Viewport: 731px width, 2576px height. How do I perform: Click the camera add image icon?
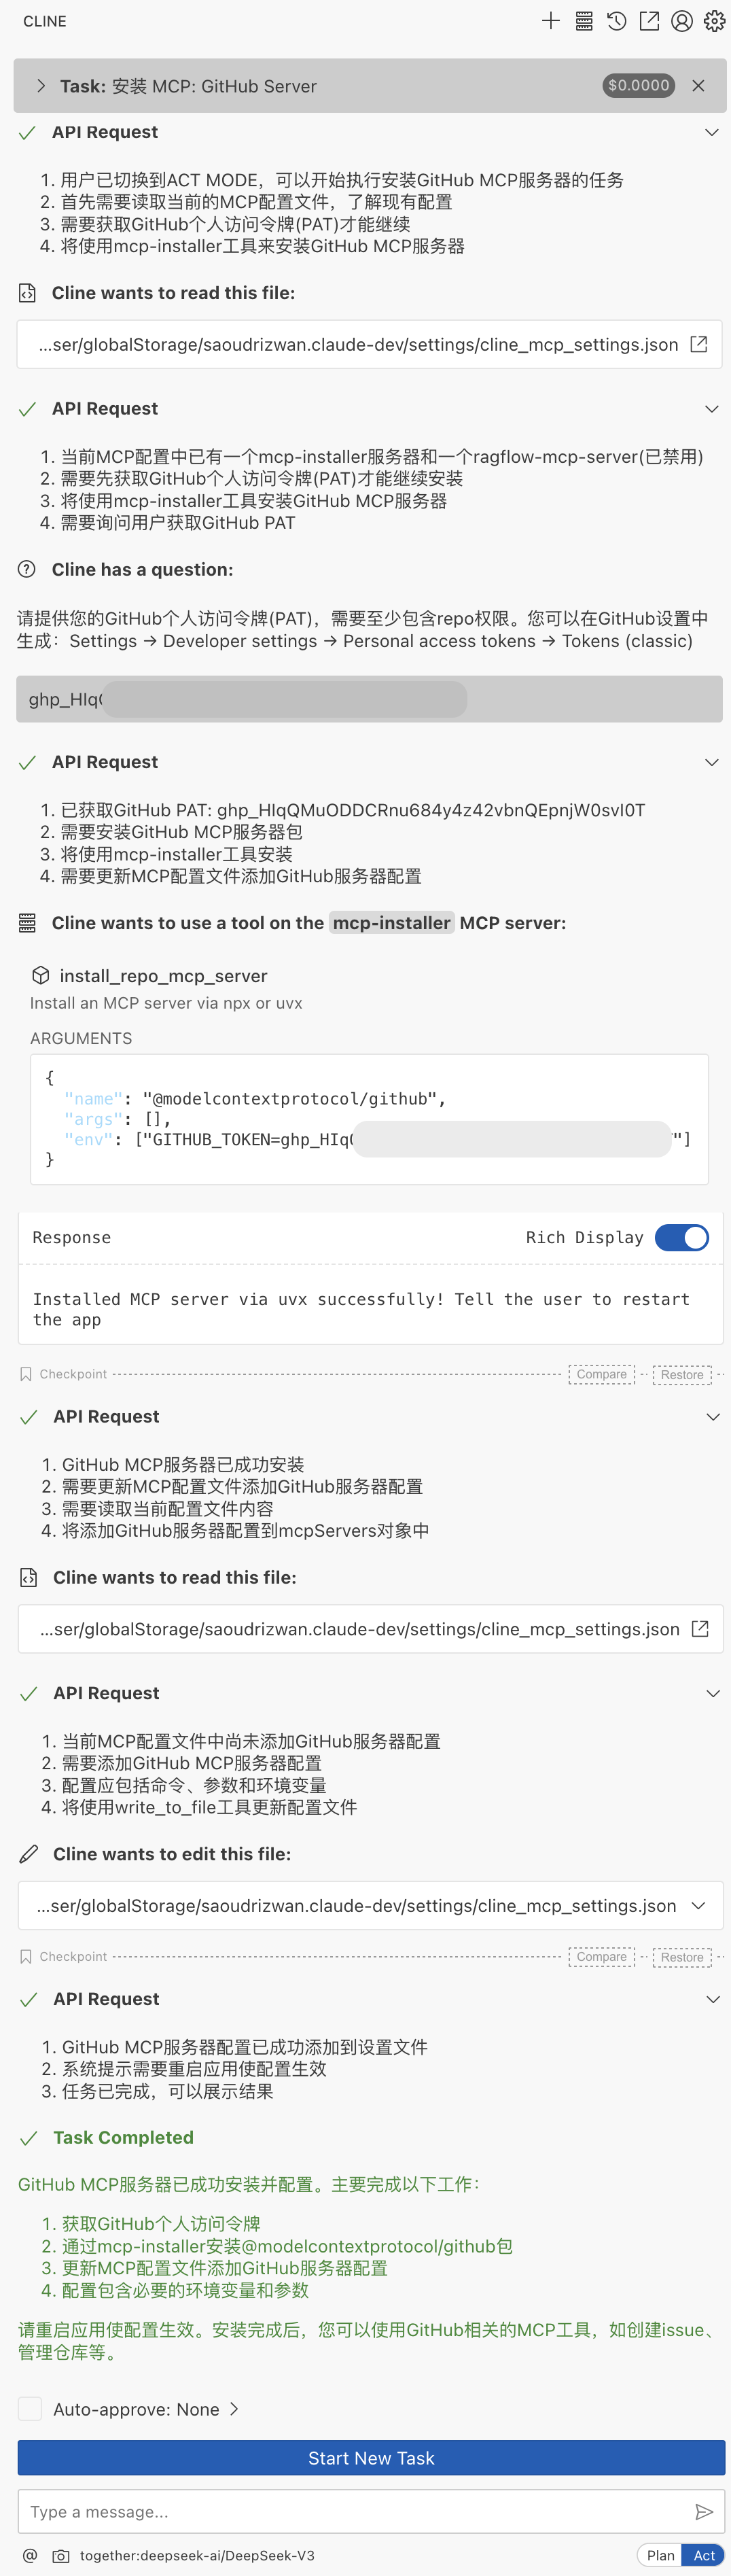pyautogui.click(x=61, y=2555)
